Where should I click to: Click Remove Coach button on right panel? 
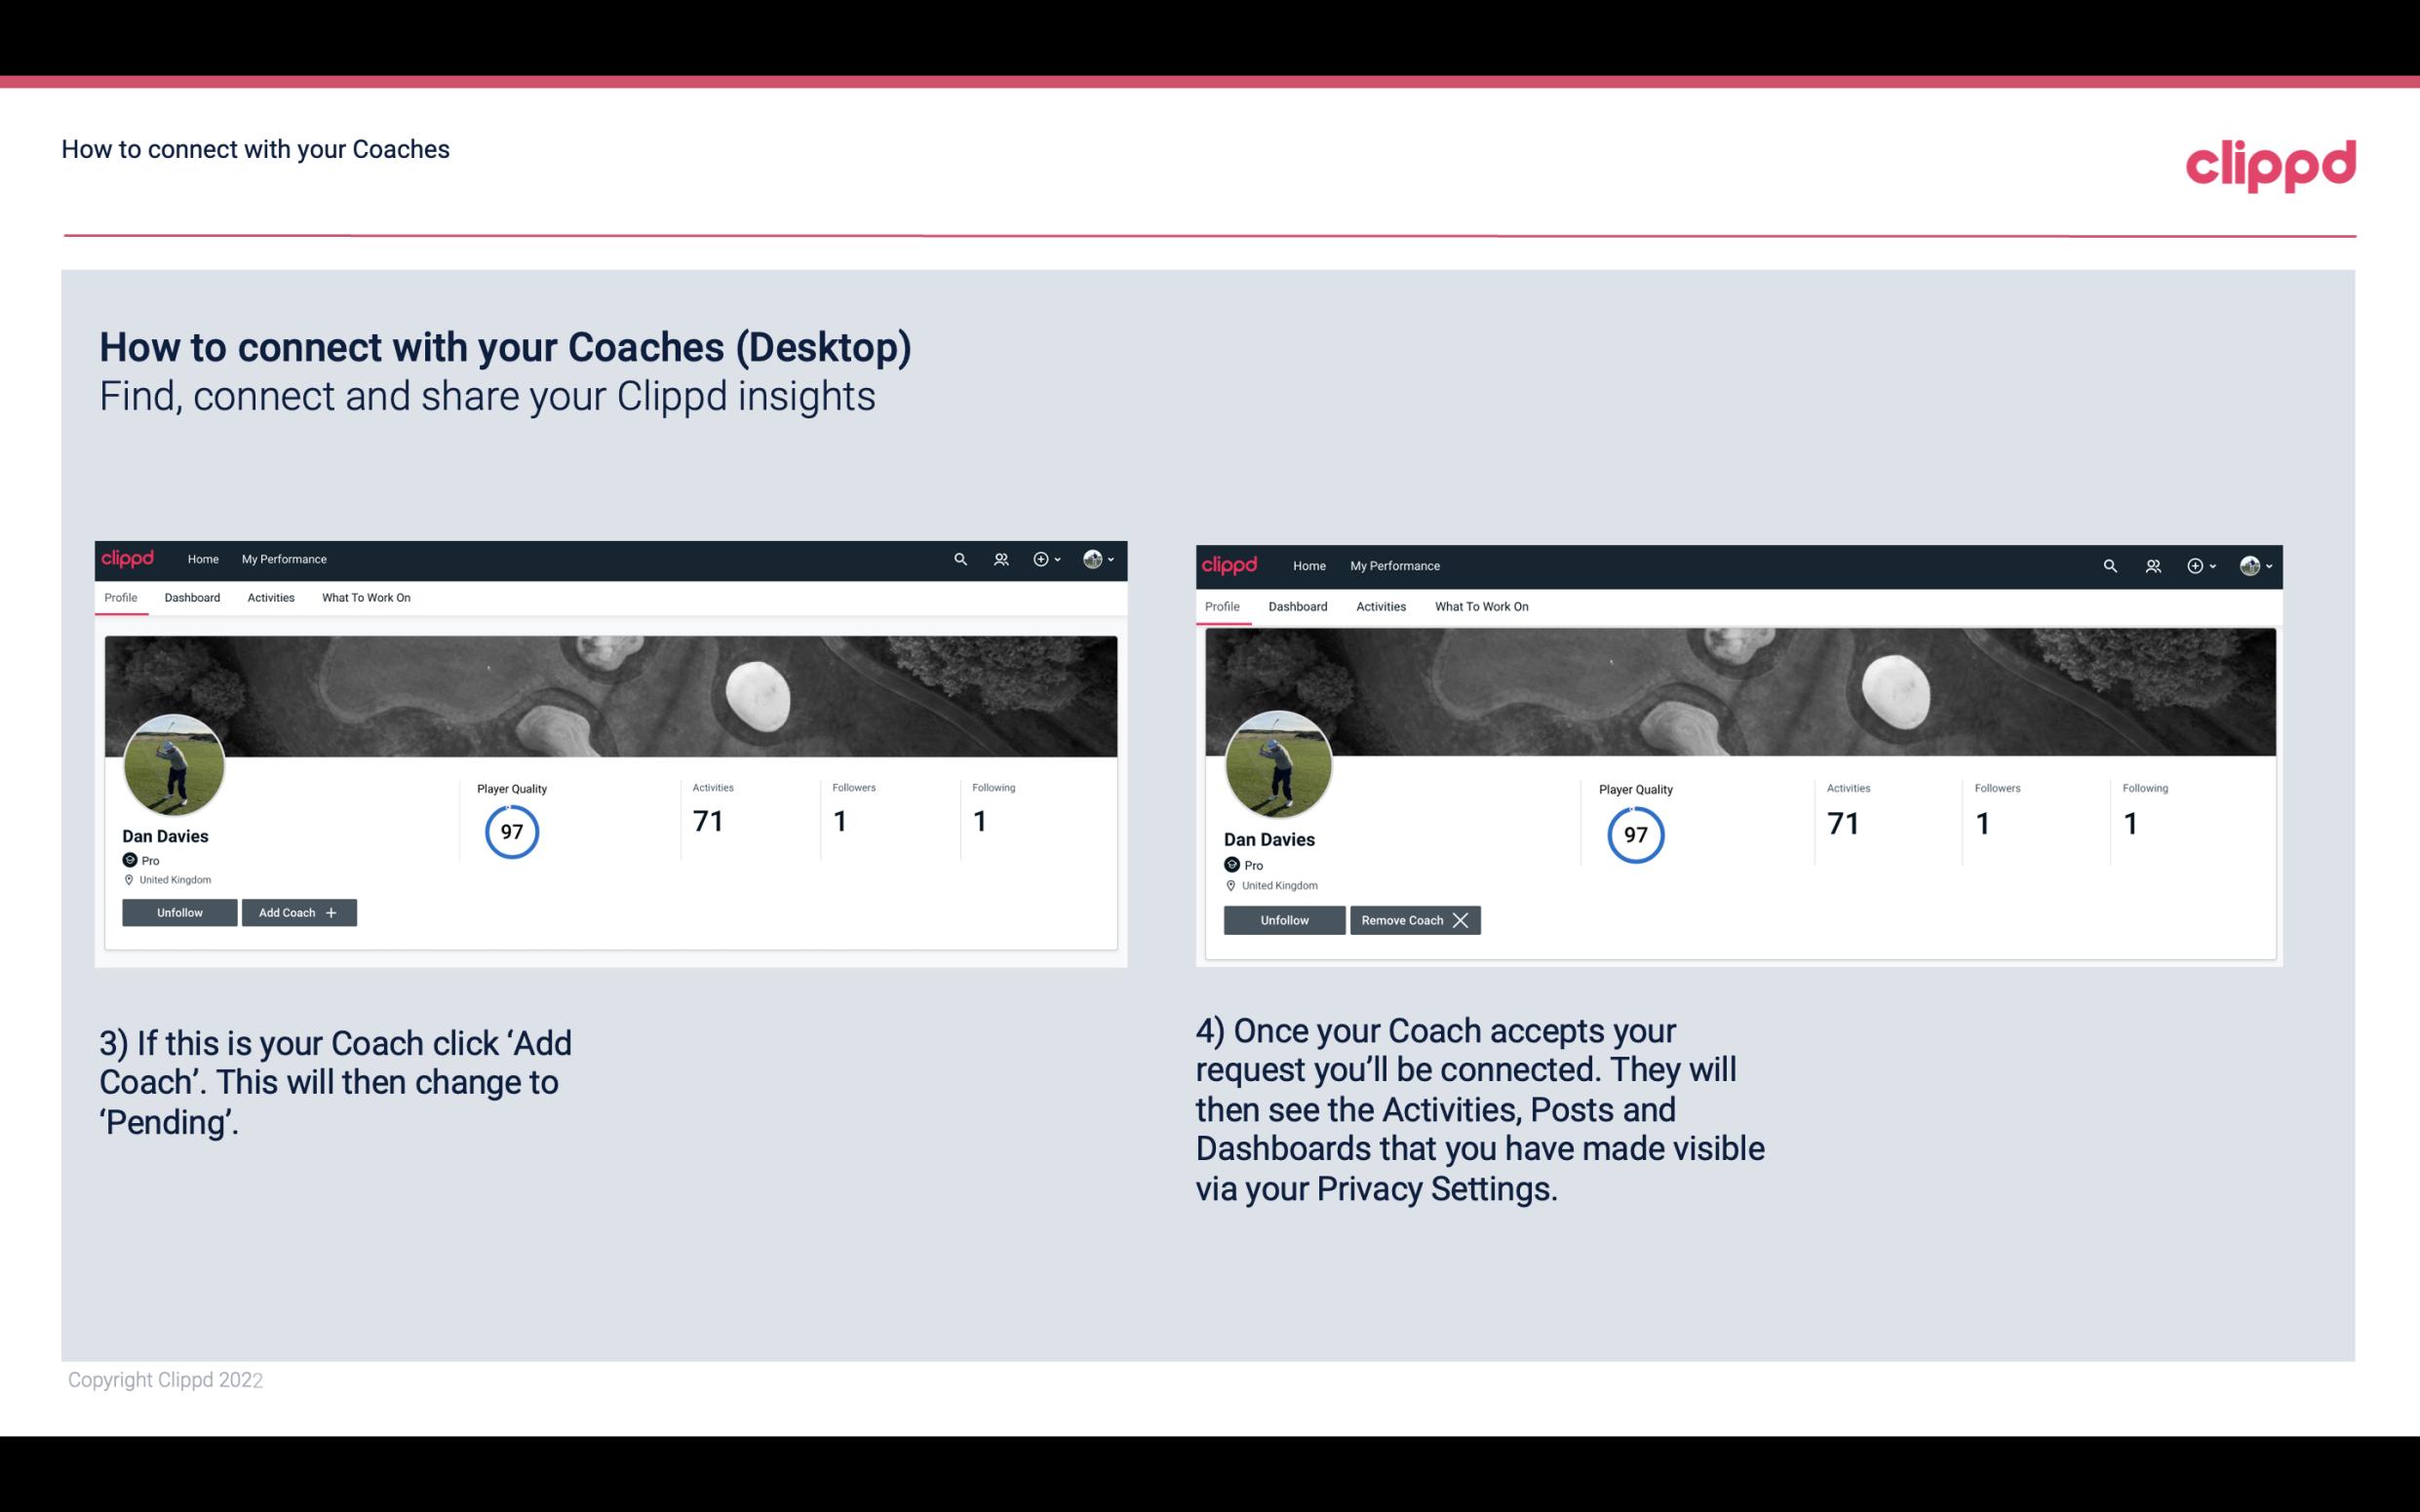point(1413,918)
